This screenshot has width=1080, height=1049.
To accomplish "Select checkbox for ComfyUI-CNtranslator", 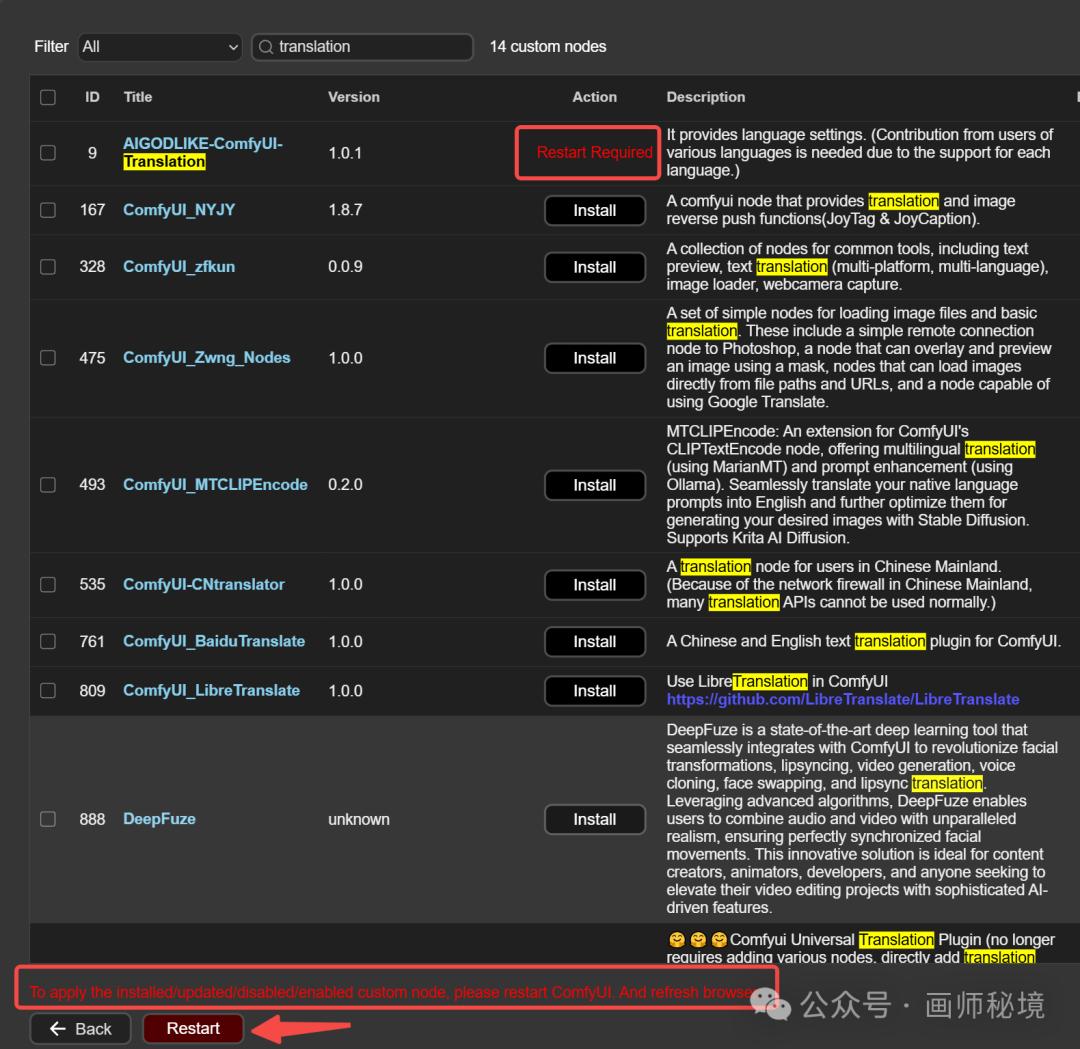I will point(48,584).
